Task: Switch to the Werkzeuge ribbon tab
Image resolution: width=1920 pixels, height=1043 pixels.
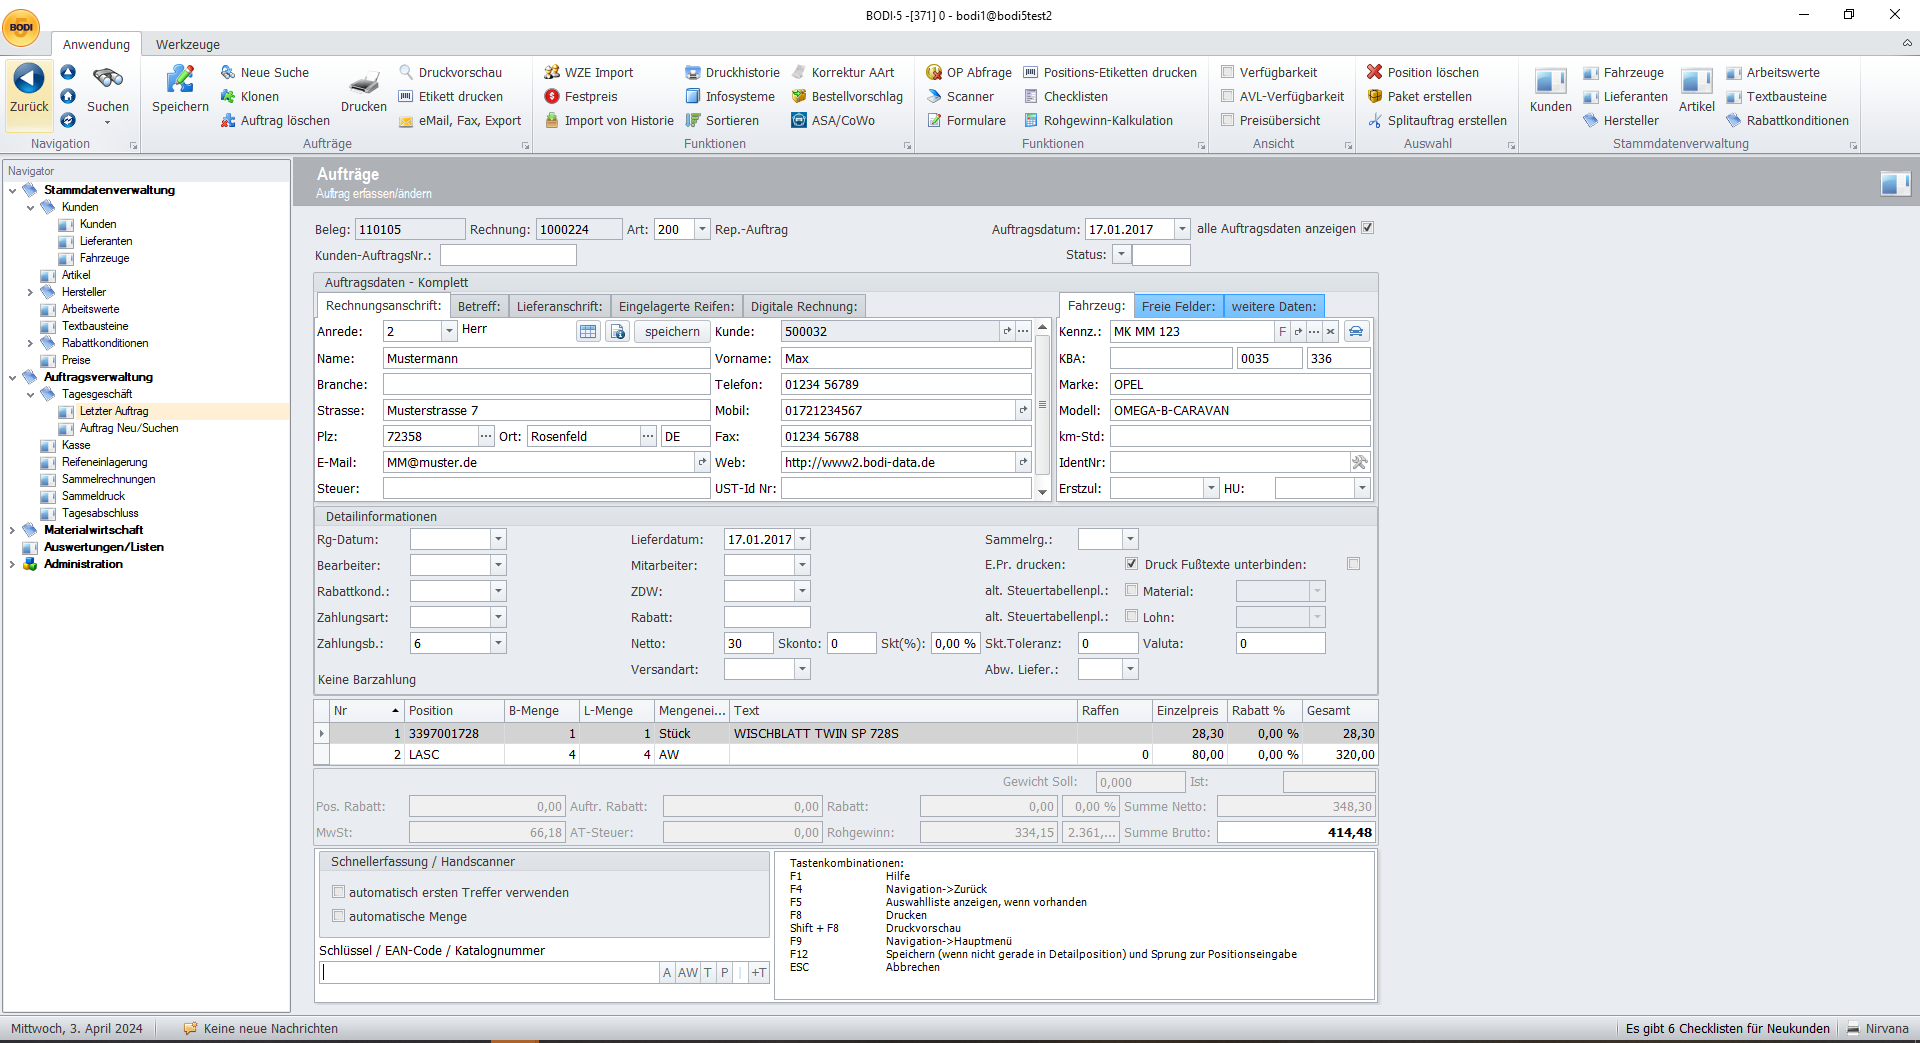Action: coord(187,44)
